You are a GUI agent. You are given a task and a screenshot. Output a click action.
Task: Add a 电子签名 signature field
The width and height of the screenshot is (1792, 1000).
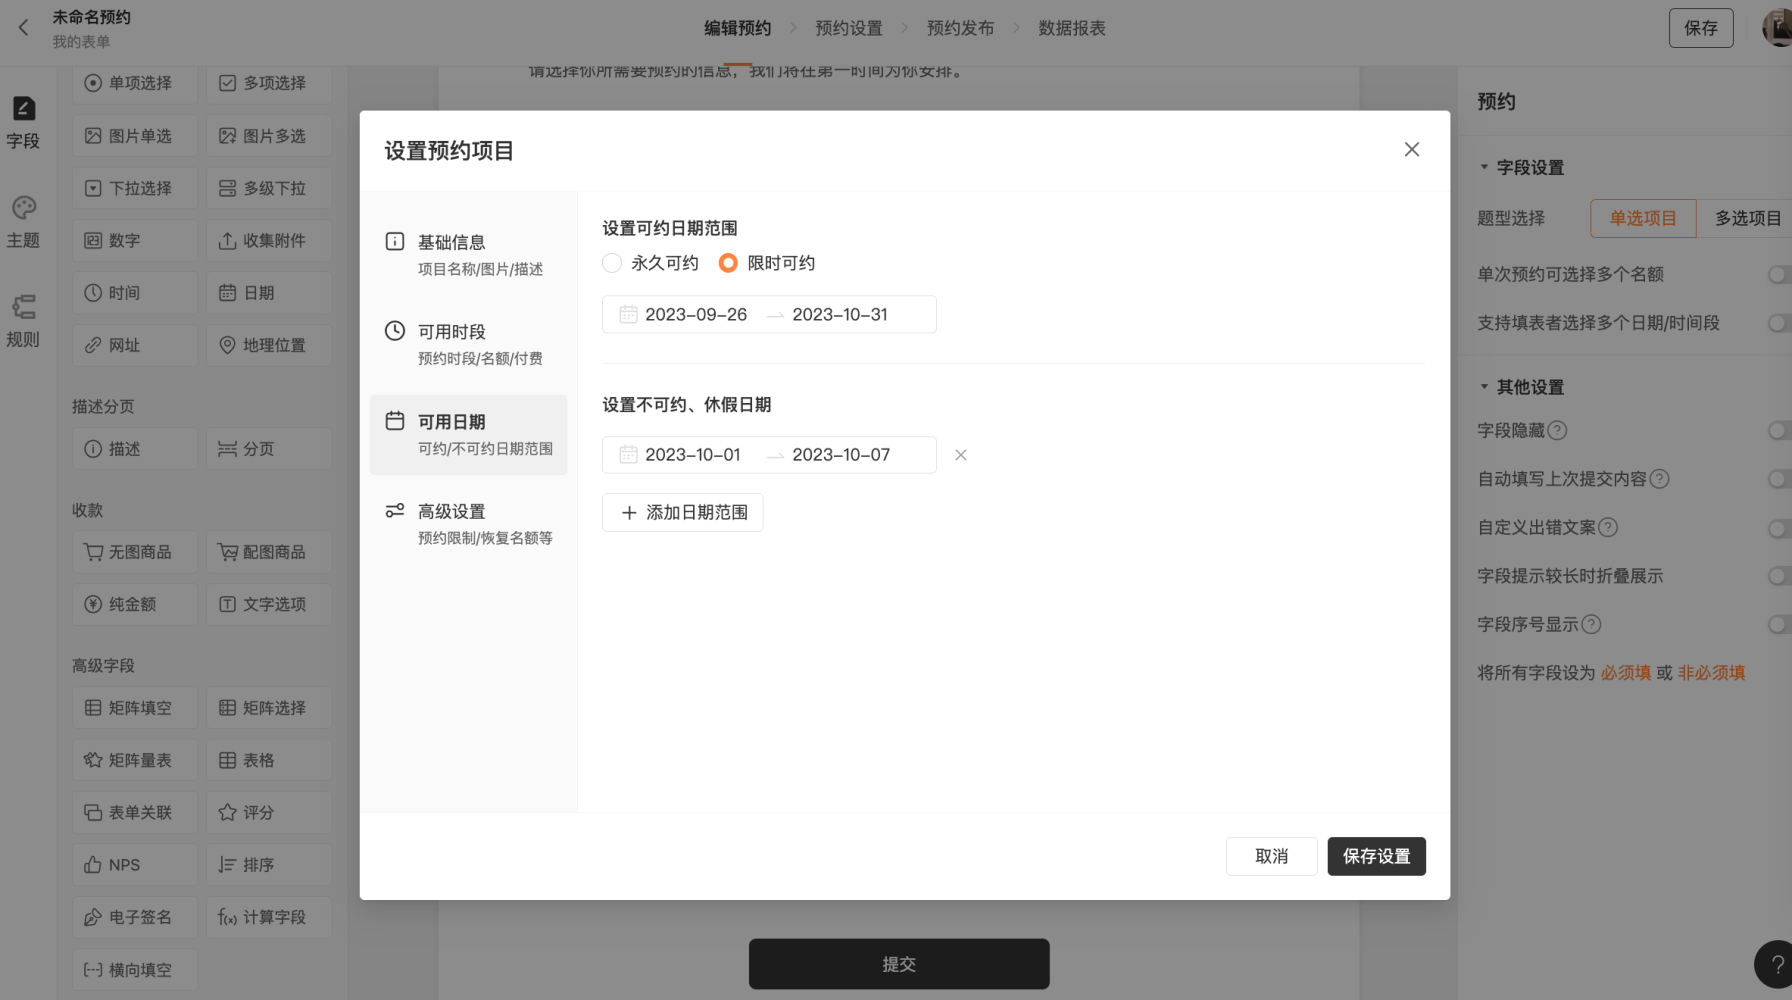click(x=134, y=917)
